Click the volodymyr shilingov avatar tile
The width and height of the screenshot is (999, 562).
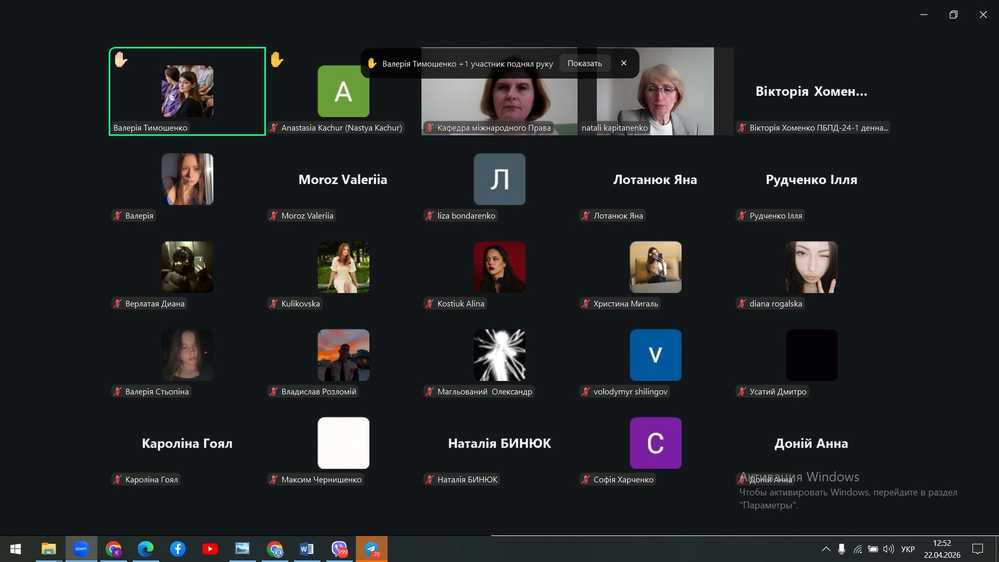(655, 355)
